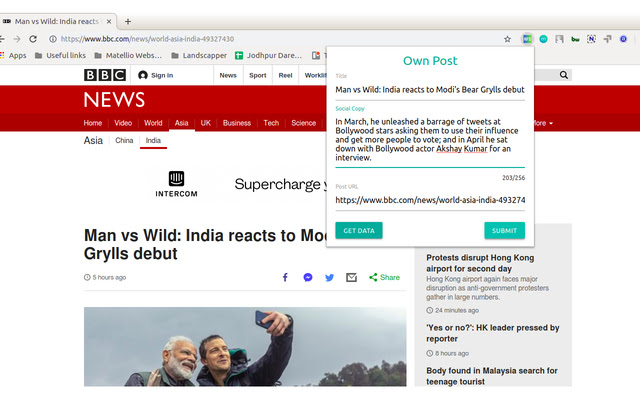Go to the Business news tab
Viewport: 640px width, 400px height.
coord(237,123)
